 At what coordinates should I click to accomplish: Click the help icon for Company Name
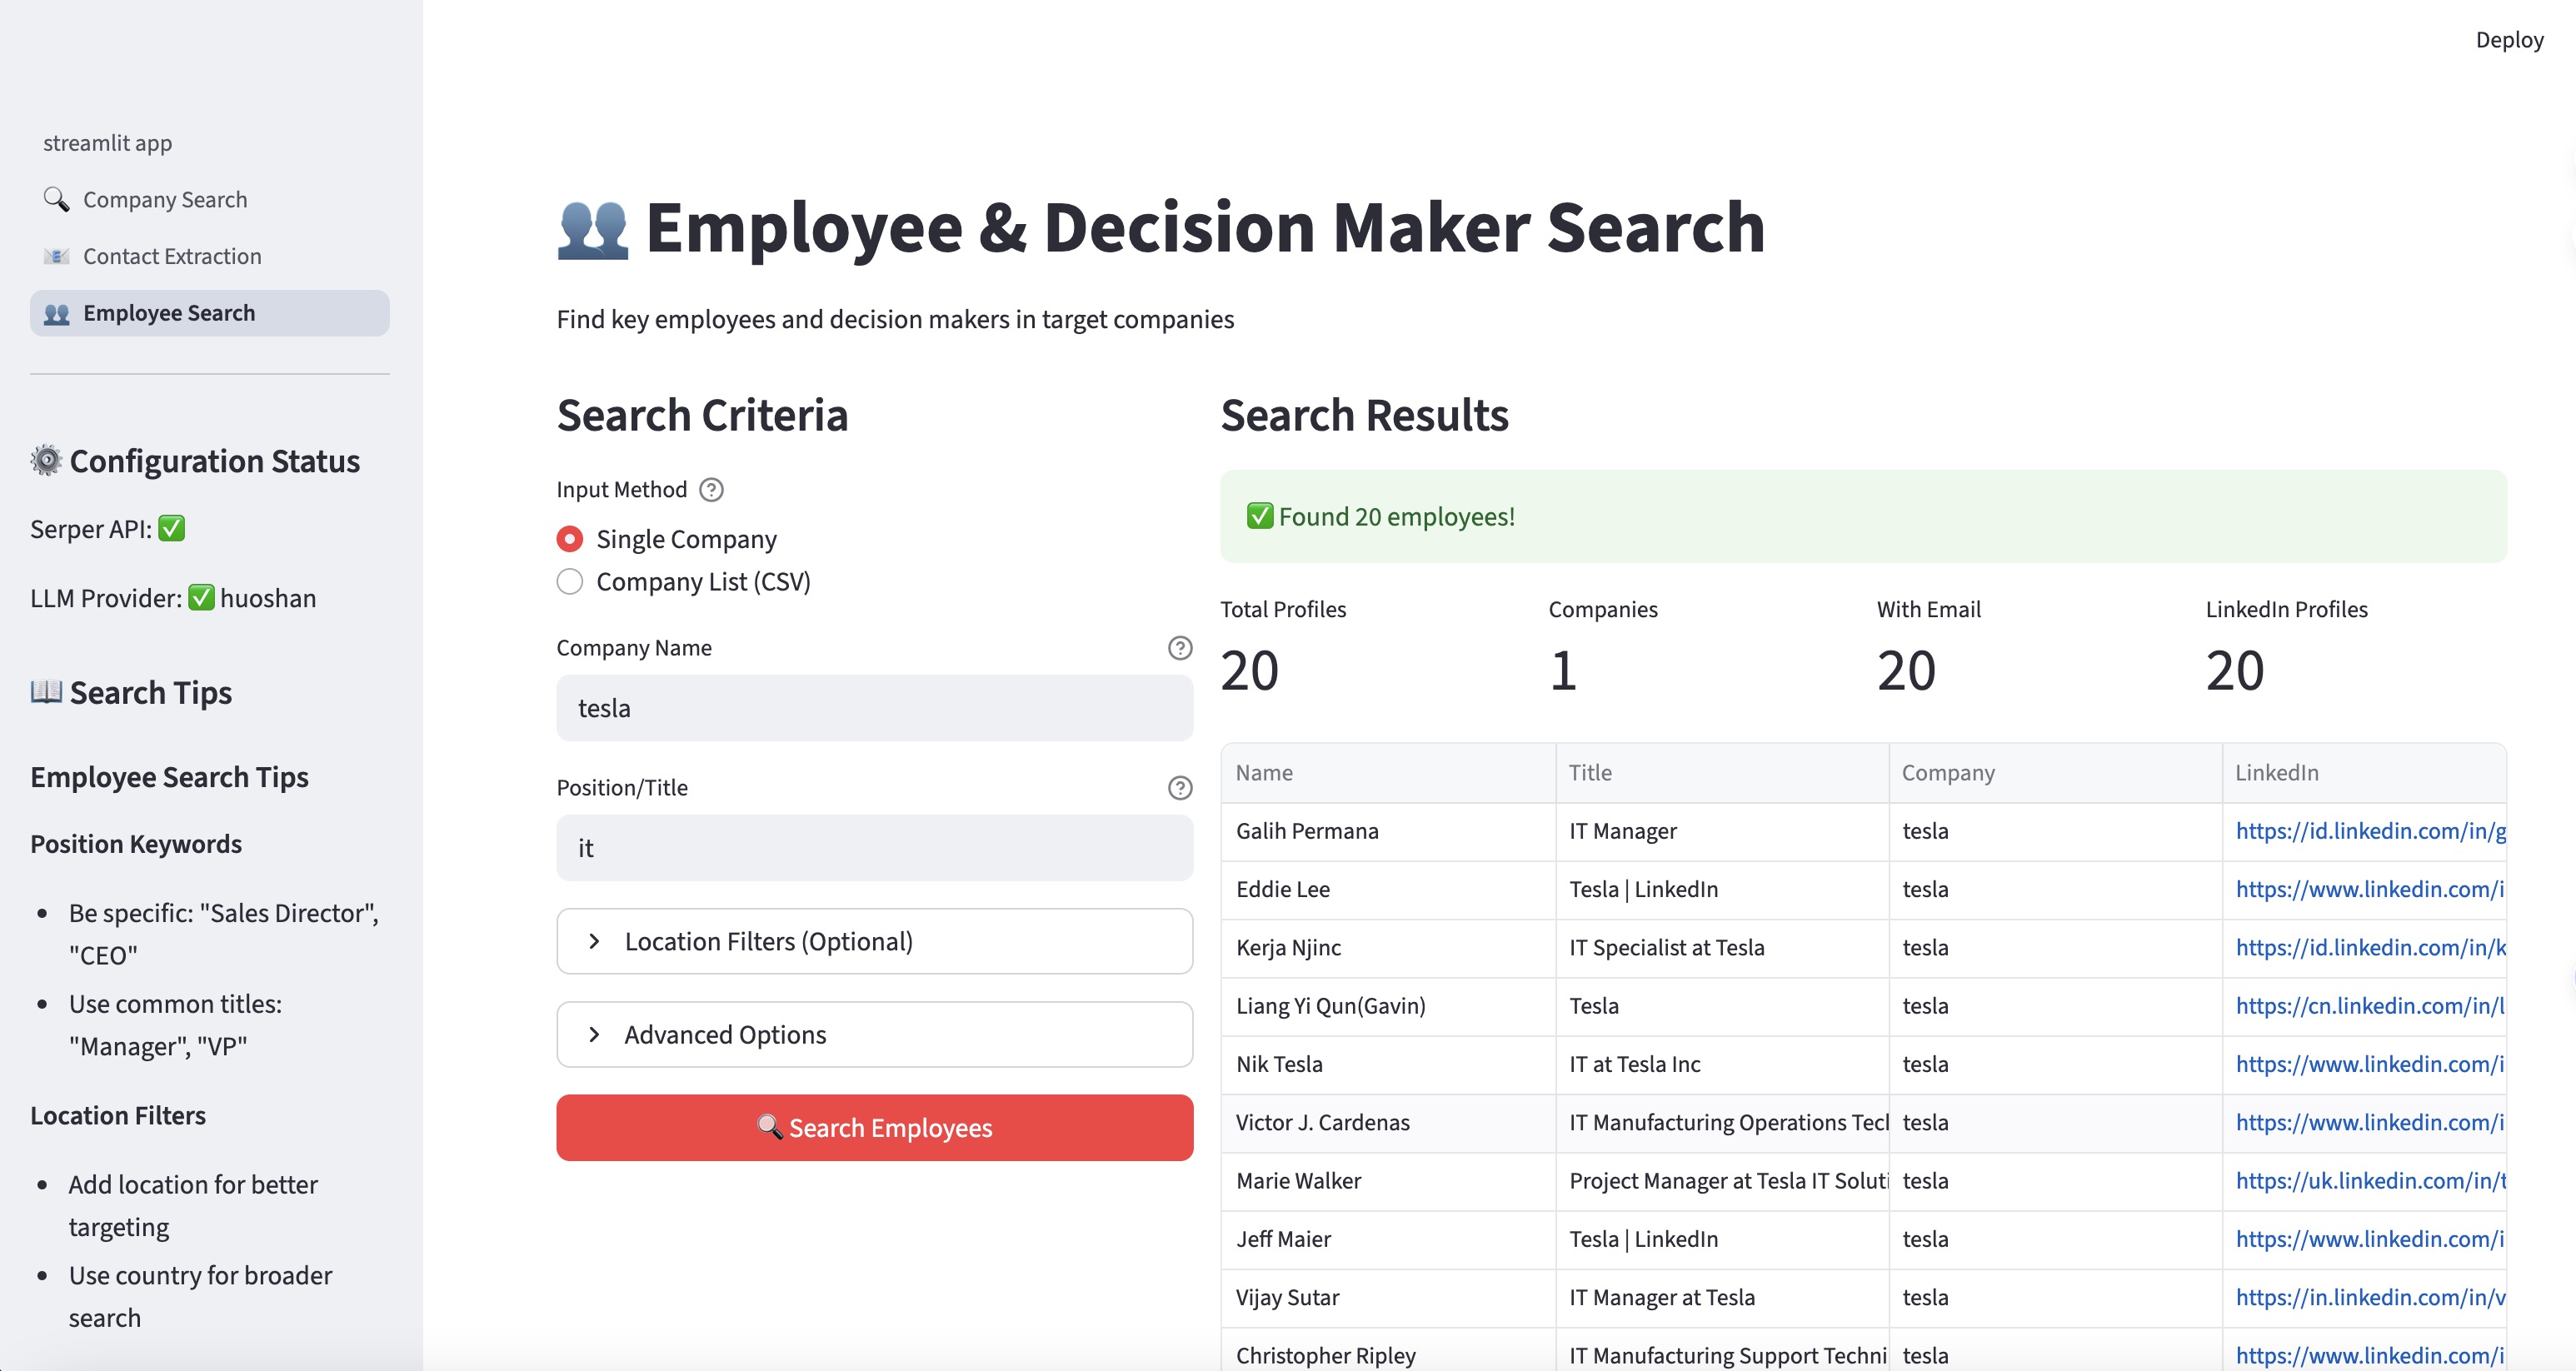[x=1180, y=648]
